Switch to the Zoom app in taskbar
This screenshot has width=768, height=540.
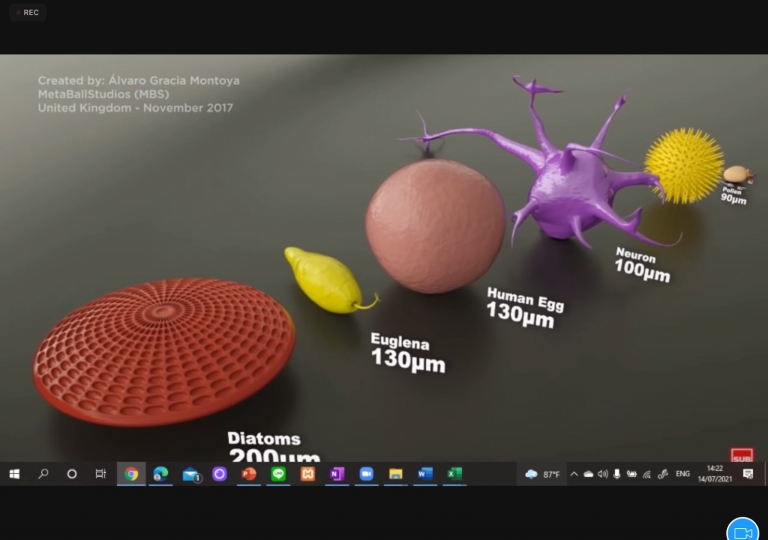point(366,474)
